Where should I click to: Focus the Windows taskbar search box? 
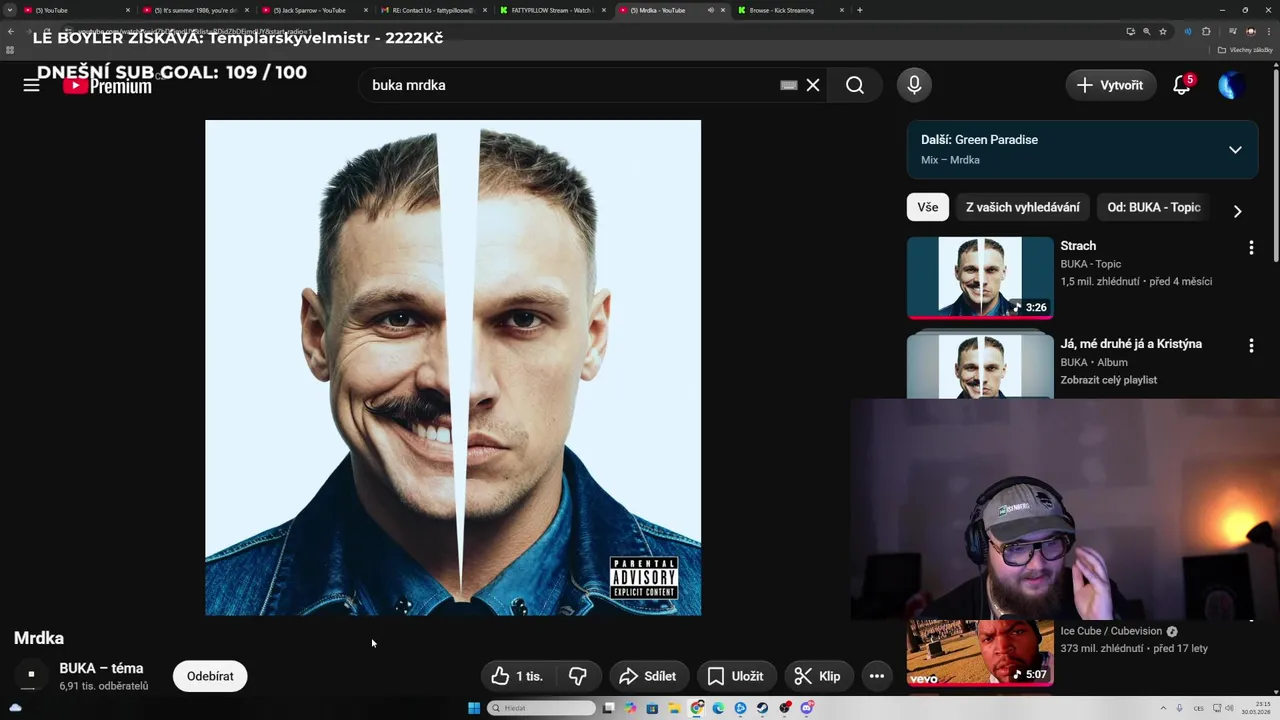click(541, 708)
